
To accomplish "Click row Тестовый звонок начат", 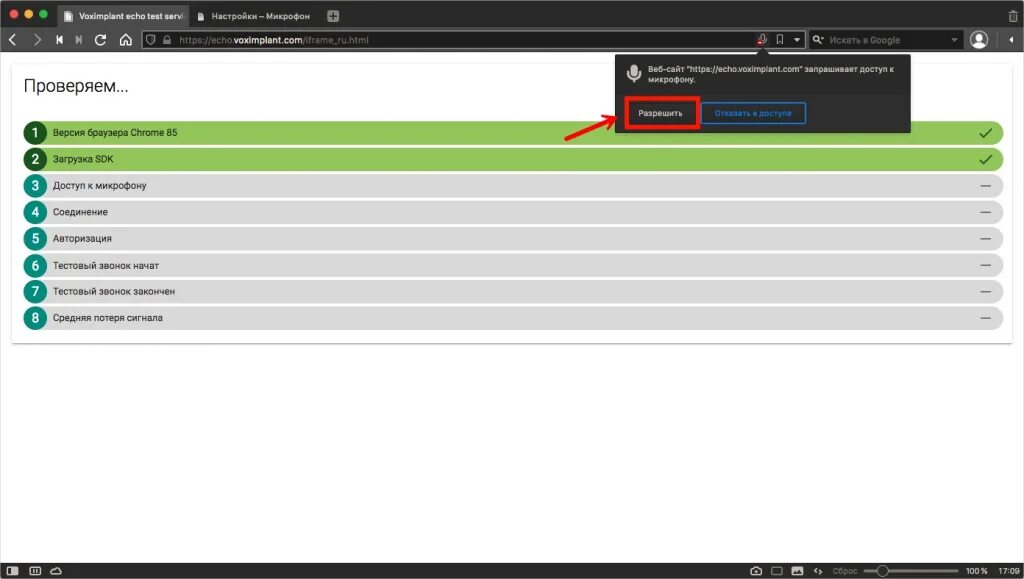I will point(513,265).
